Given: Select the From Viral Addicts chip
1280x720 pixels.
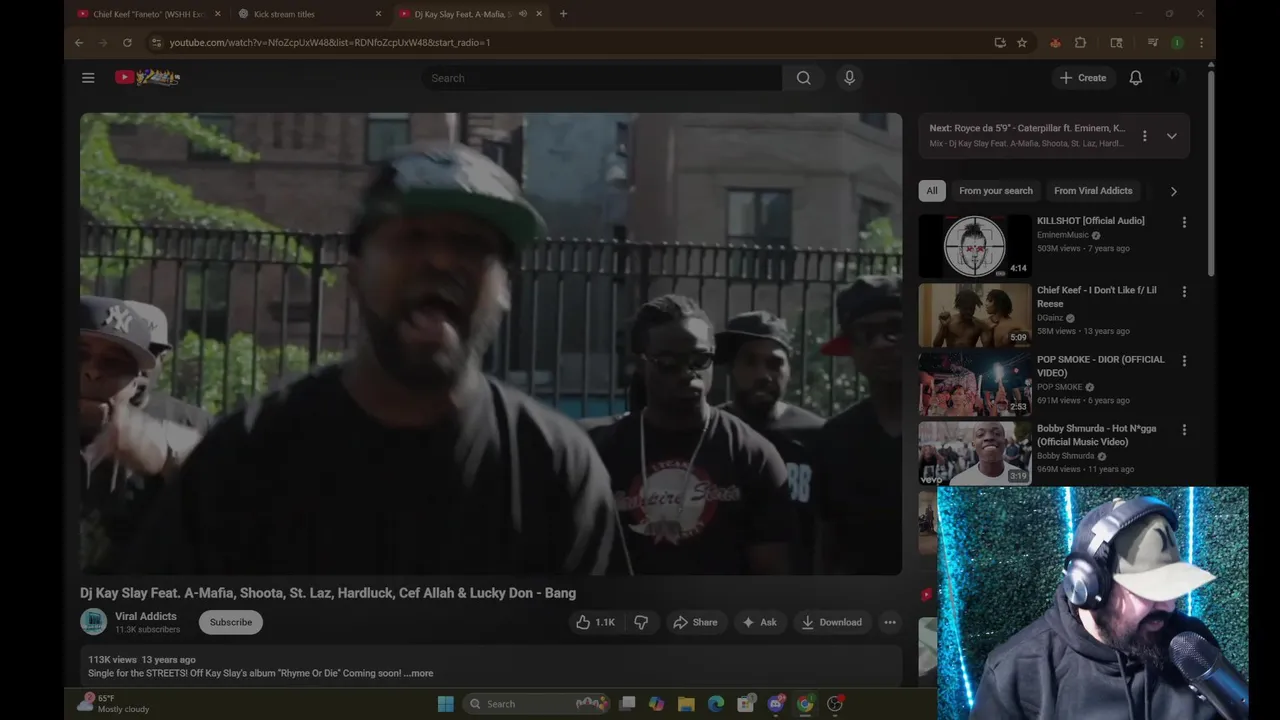Looking at the screenshot, I should [1093, 191].
